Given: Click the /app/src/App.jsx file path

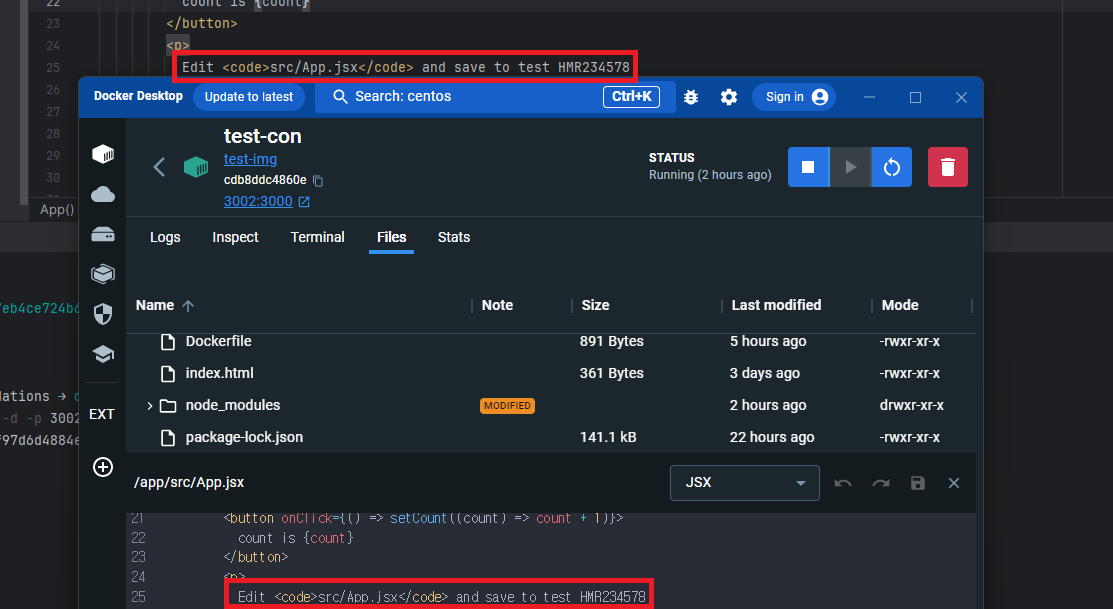Looking at the screenshot, I should [x=189, y=483].
